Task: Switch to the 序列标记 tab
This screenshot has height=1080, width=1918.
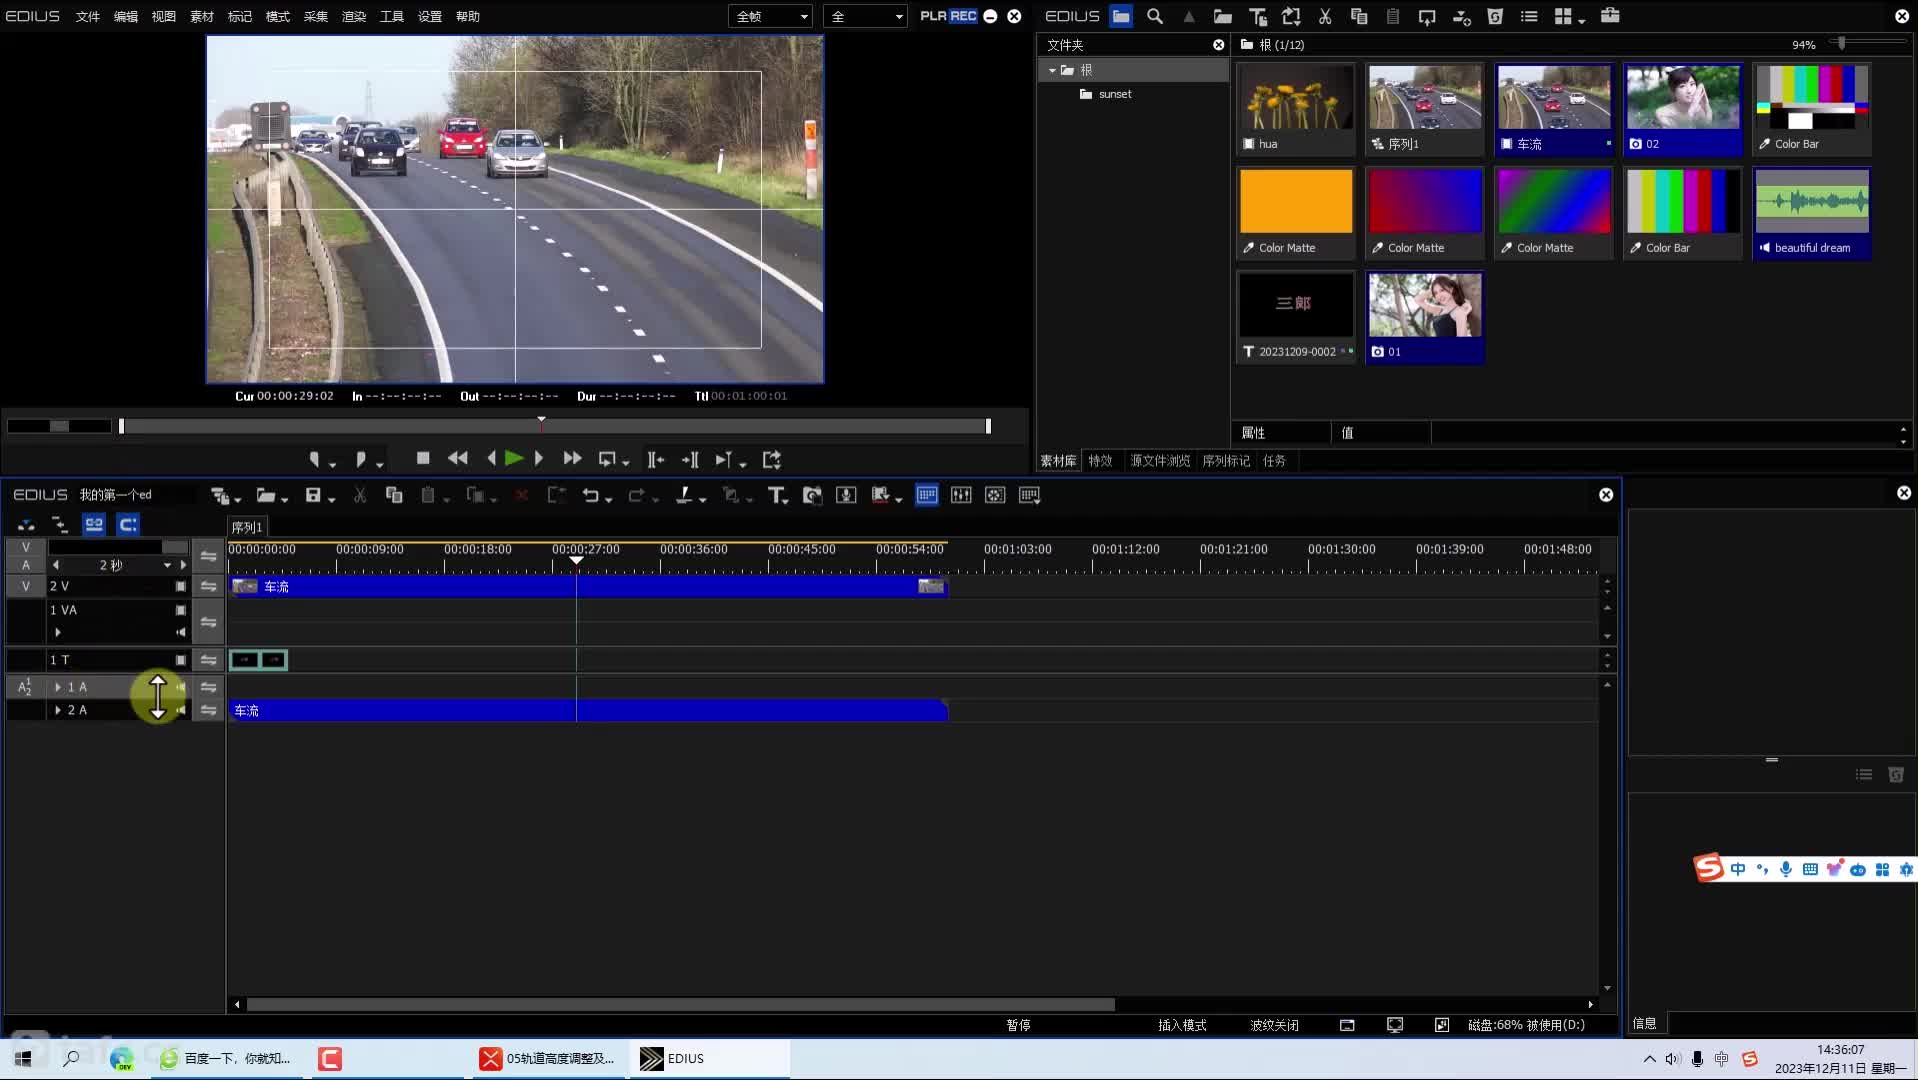Action: [x=1226, y=461]
